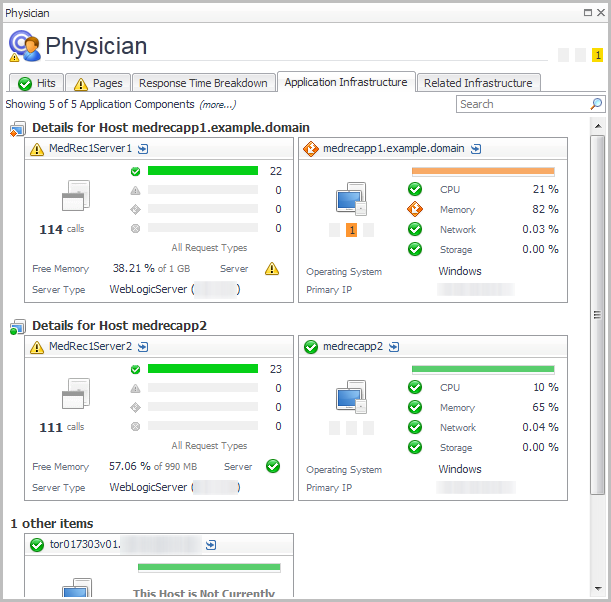Click medrecapp2 Network 0.04 % value

540,427
